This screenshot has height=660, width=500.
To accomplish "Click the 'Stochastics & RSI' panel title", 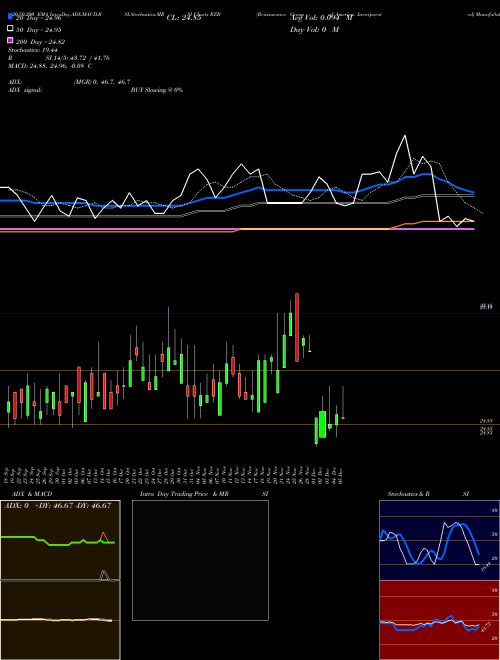I will (x=428, y=494).
